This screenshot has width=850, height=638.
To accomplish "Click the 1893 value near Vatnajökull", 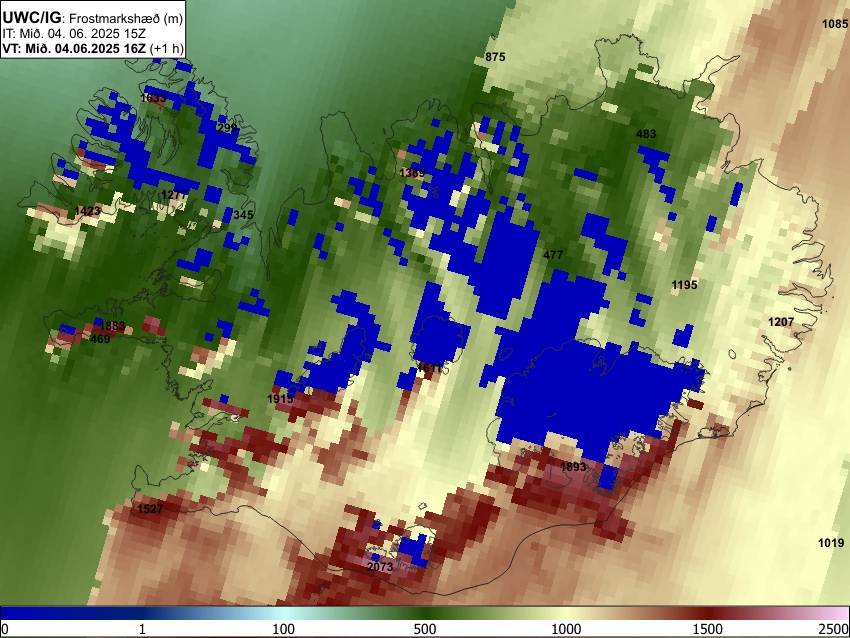I will (573, 467).
